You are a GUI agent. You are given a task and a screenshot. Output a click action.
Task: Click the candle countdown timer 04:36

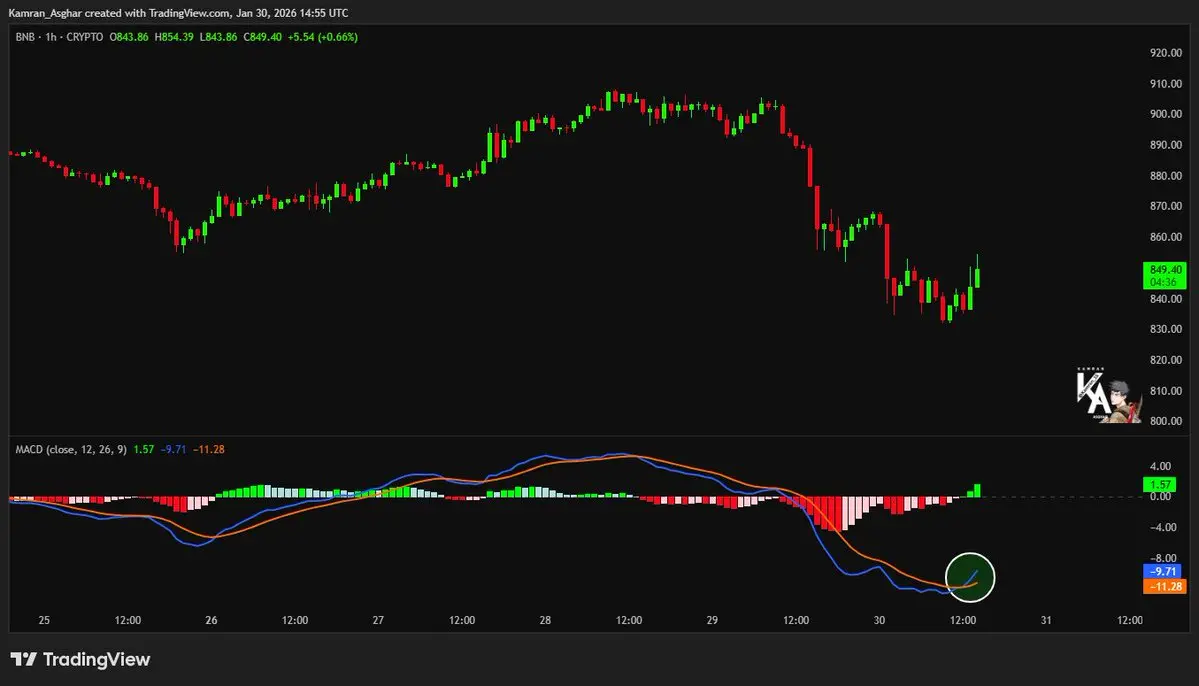[x=1164, y=282]
